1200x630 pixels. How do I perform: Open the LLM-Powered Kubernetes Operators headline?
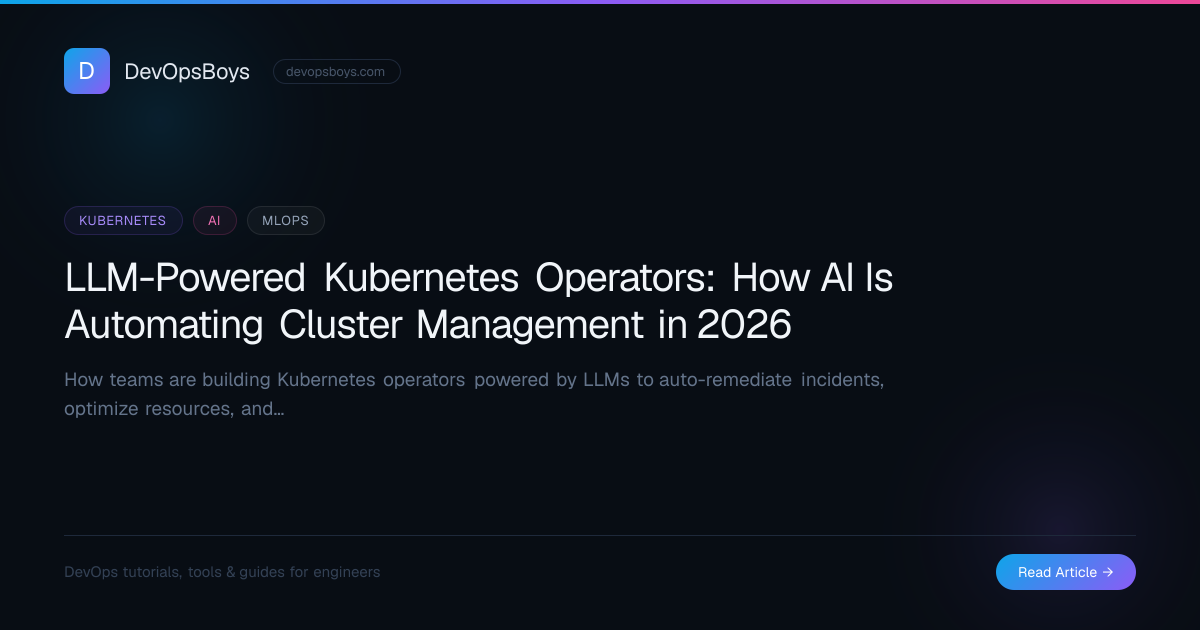[479, 301]
